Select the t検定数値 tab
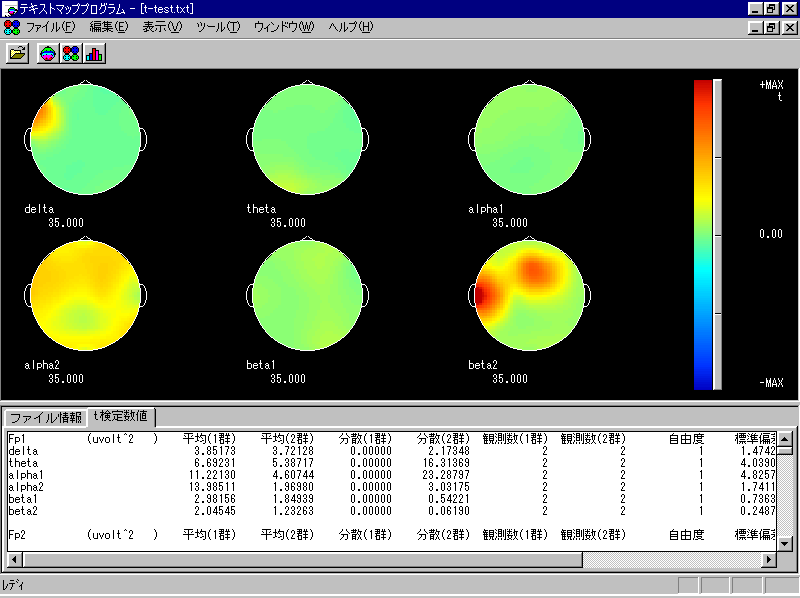The height and width of the screenshot is (598, 800). point(120,416)
